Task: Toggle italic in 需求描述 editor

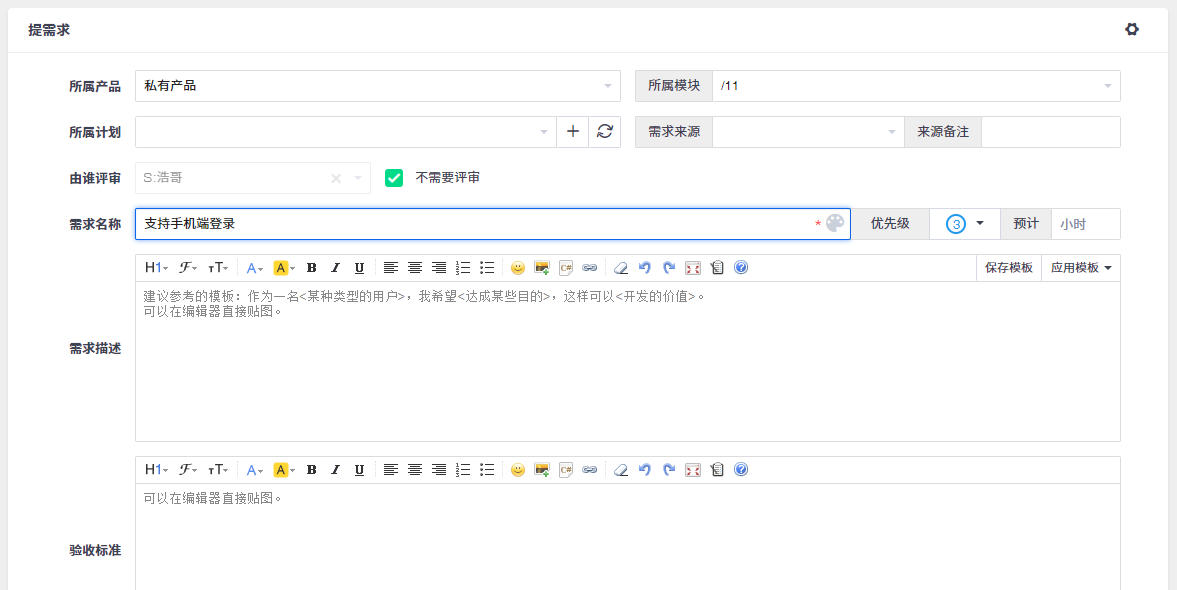Action: [336, 267]
